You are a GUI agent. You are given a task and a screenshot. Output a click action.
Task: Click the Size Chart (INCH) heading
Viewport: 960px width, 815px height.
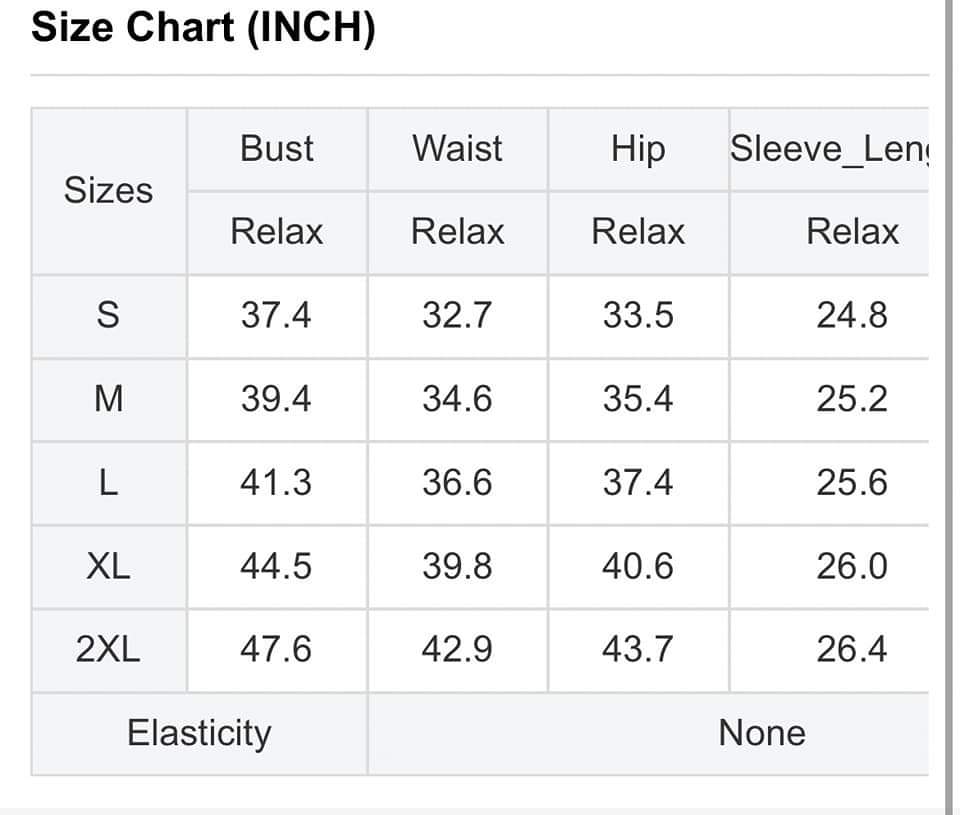point(203,28)
